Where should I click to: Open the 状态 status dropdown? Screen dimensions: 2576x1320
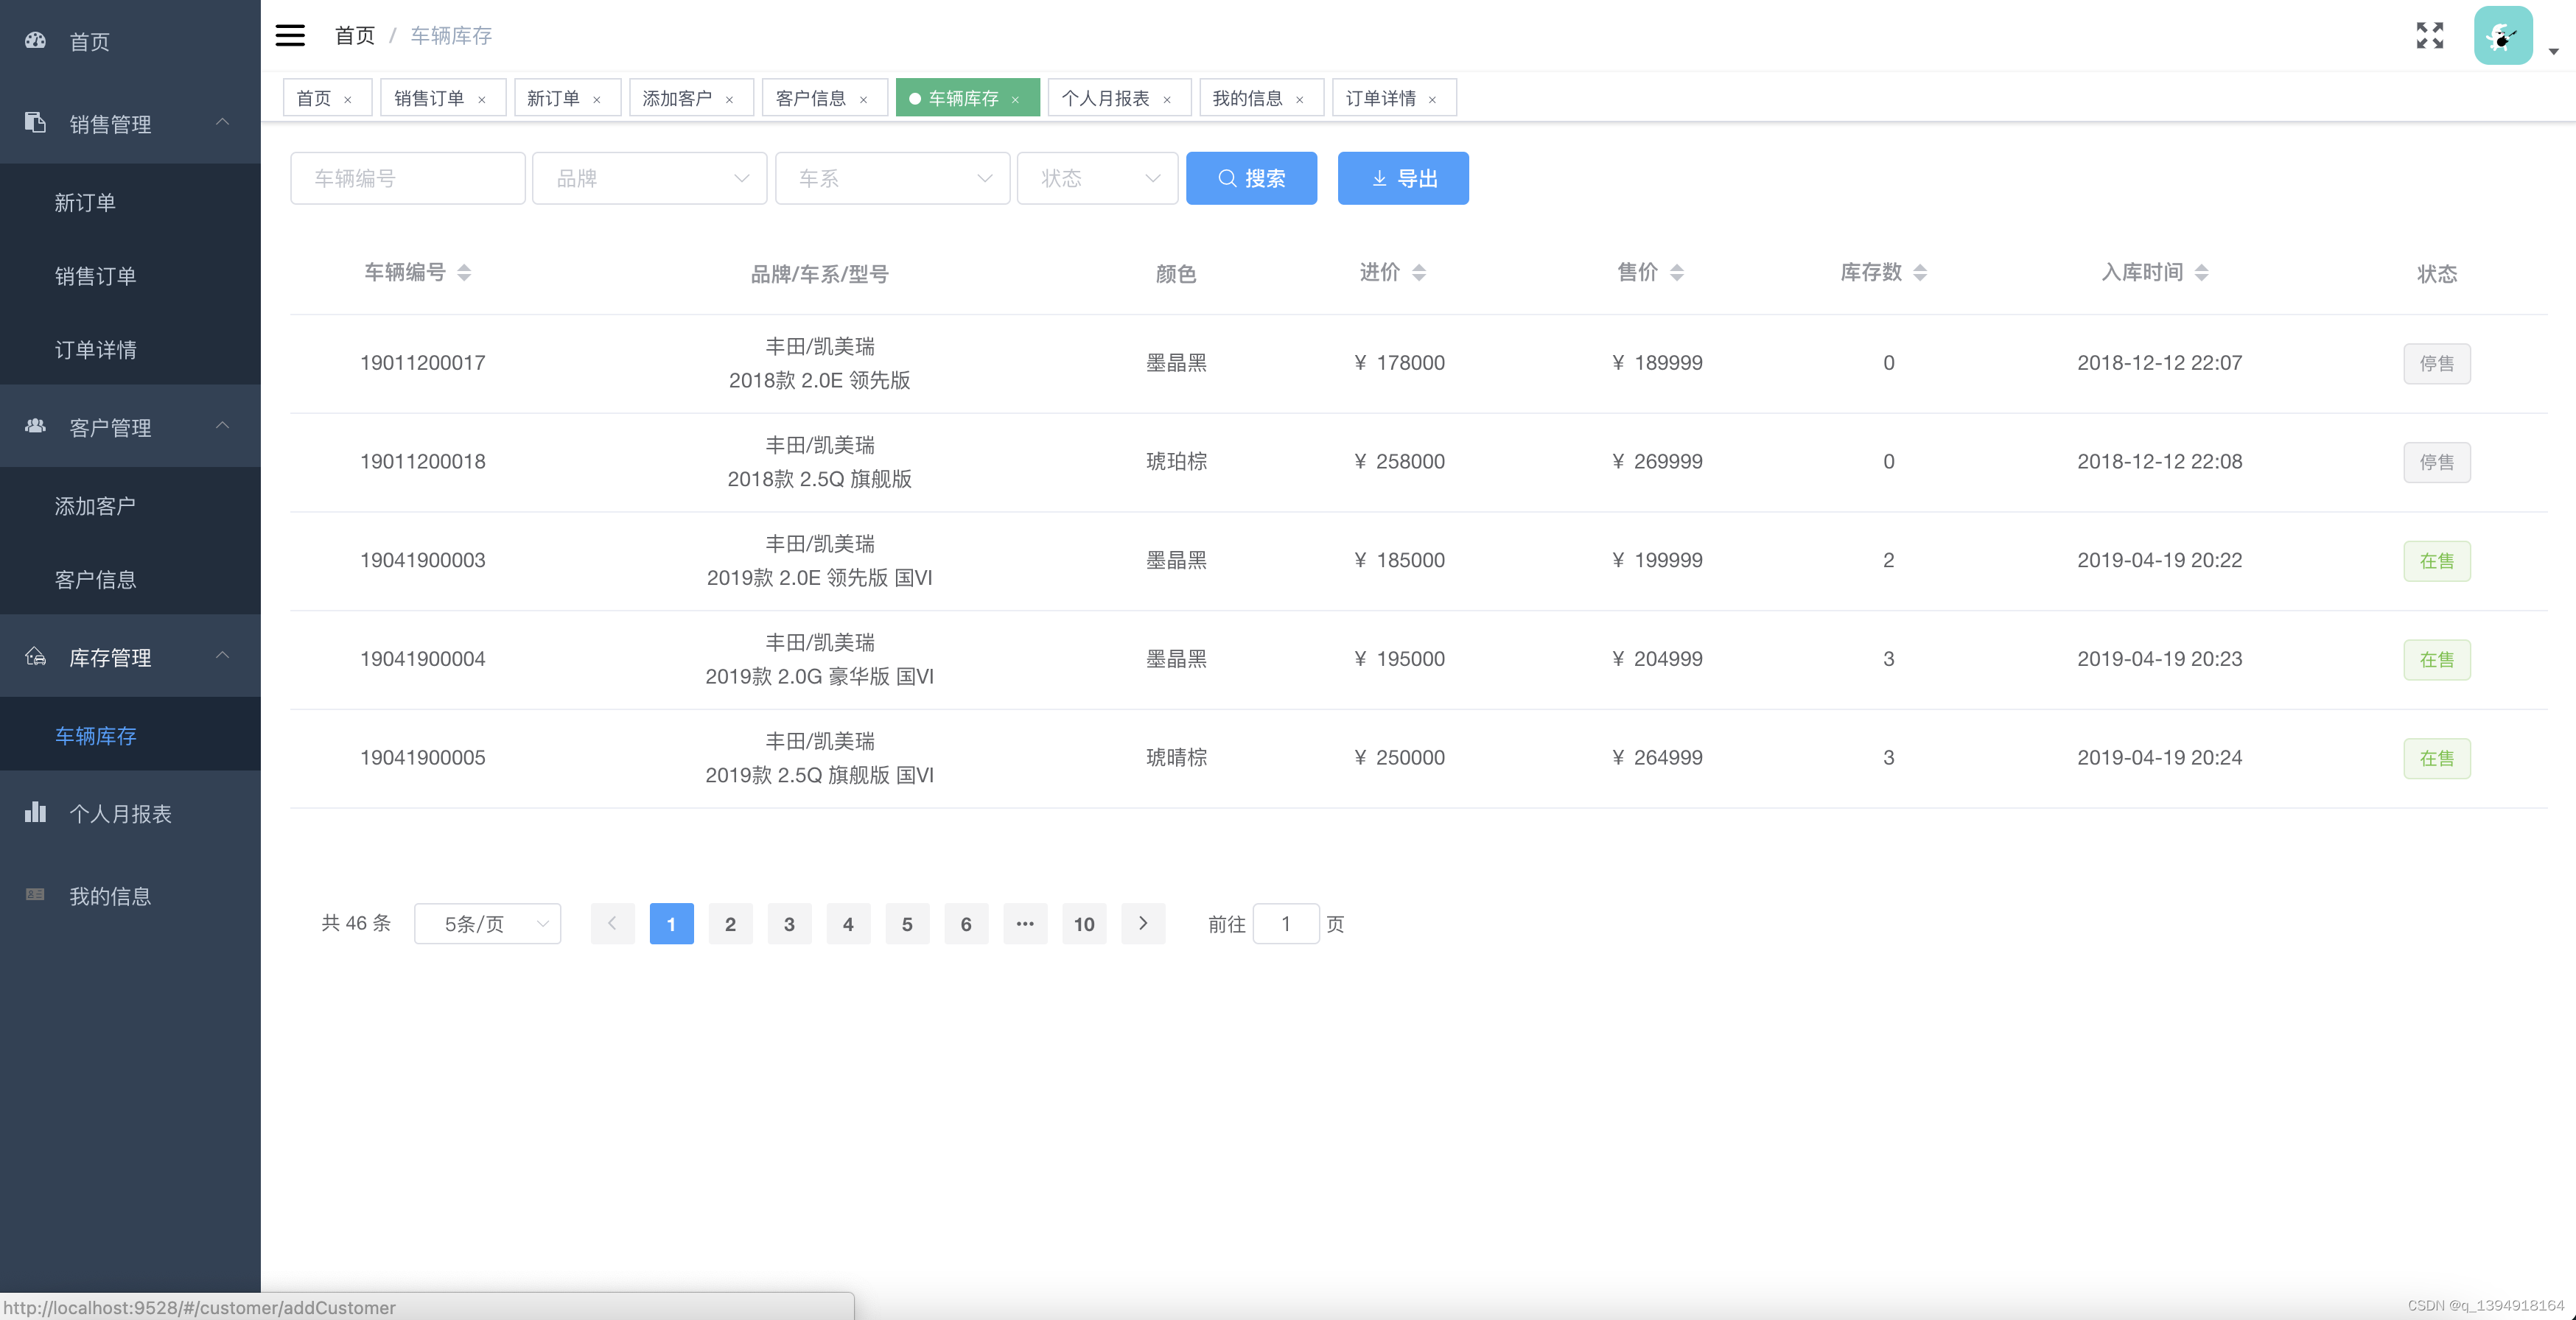click(1097, 178)
